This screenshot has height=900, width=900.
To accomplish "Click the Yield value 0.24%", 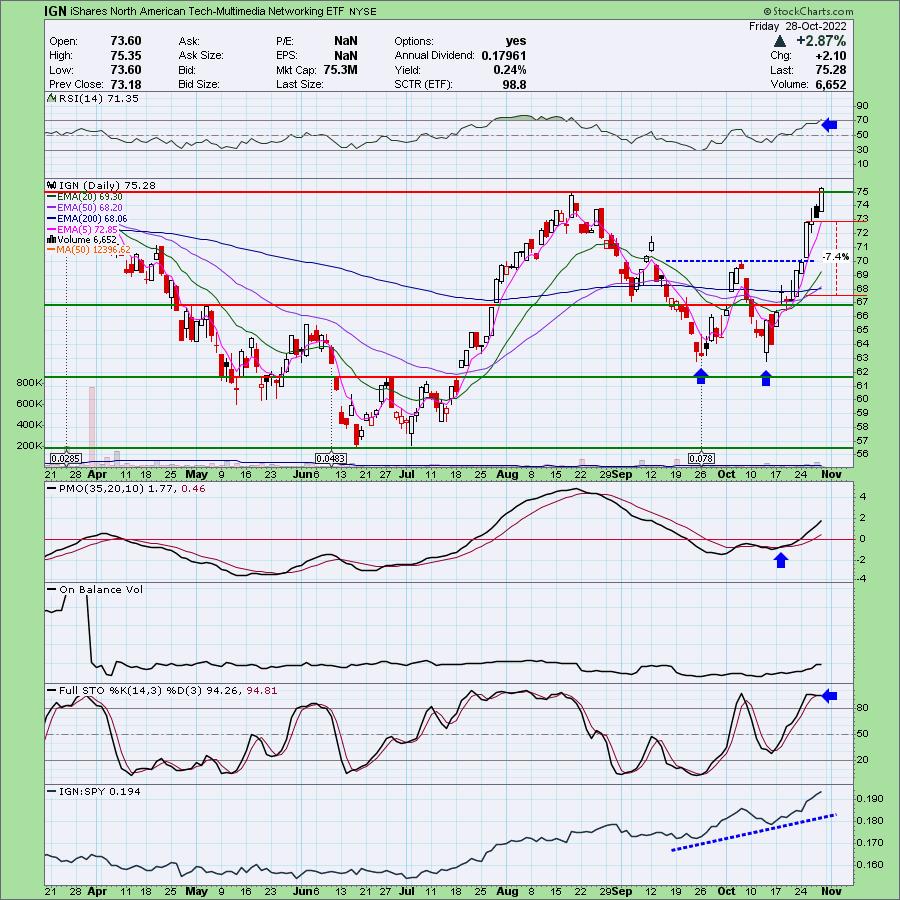I will [x=510, y=70].
